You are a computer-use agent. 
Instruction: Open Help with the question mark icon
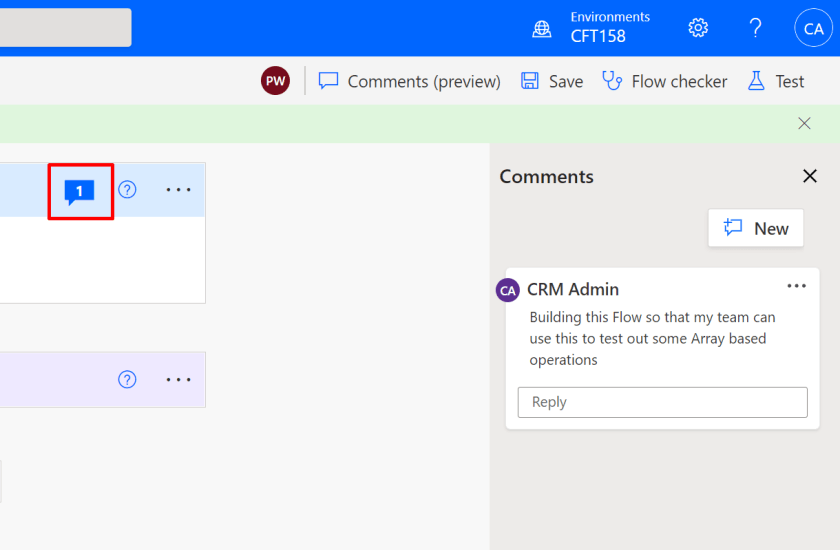756,28
